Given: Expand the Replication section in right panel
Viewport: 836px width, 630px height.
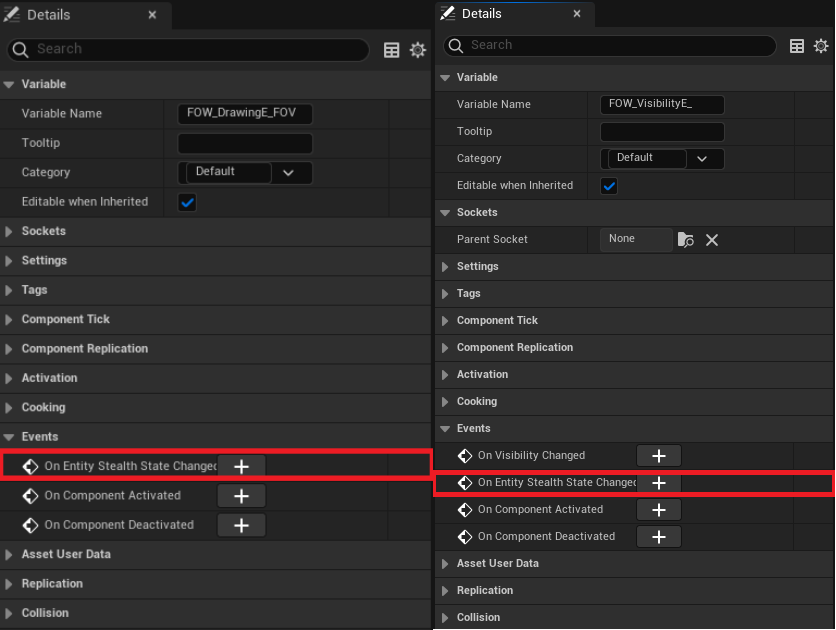Looking at the screenshot, I should click(445, 591).
